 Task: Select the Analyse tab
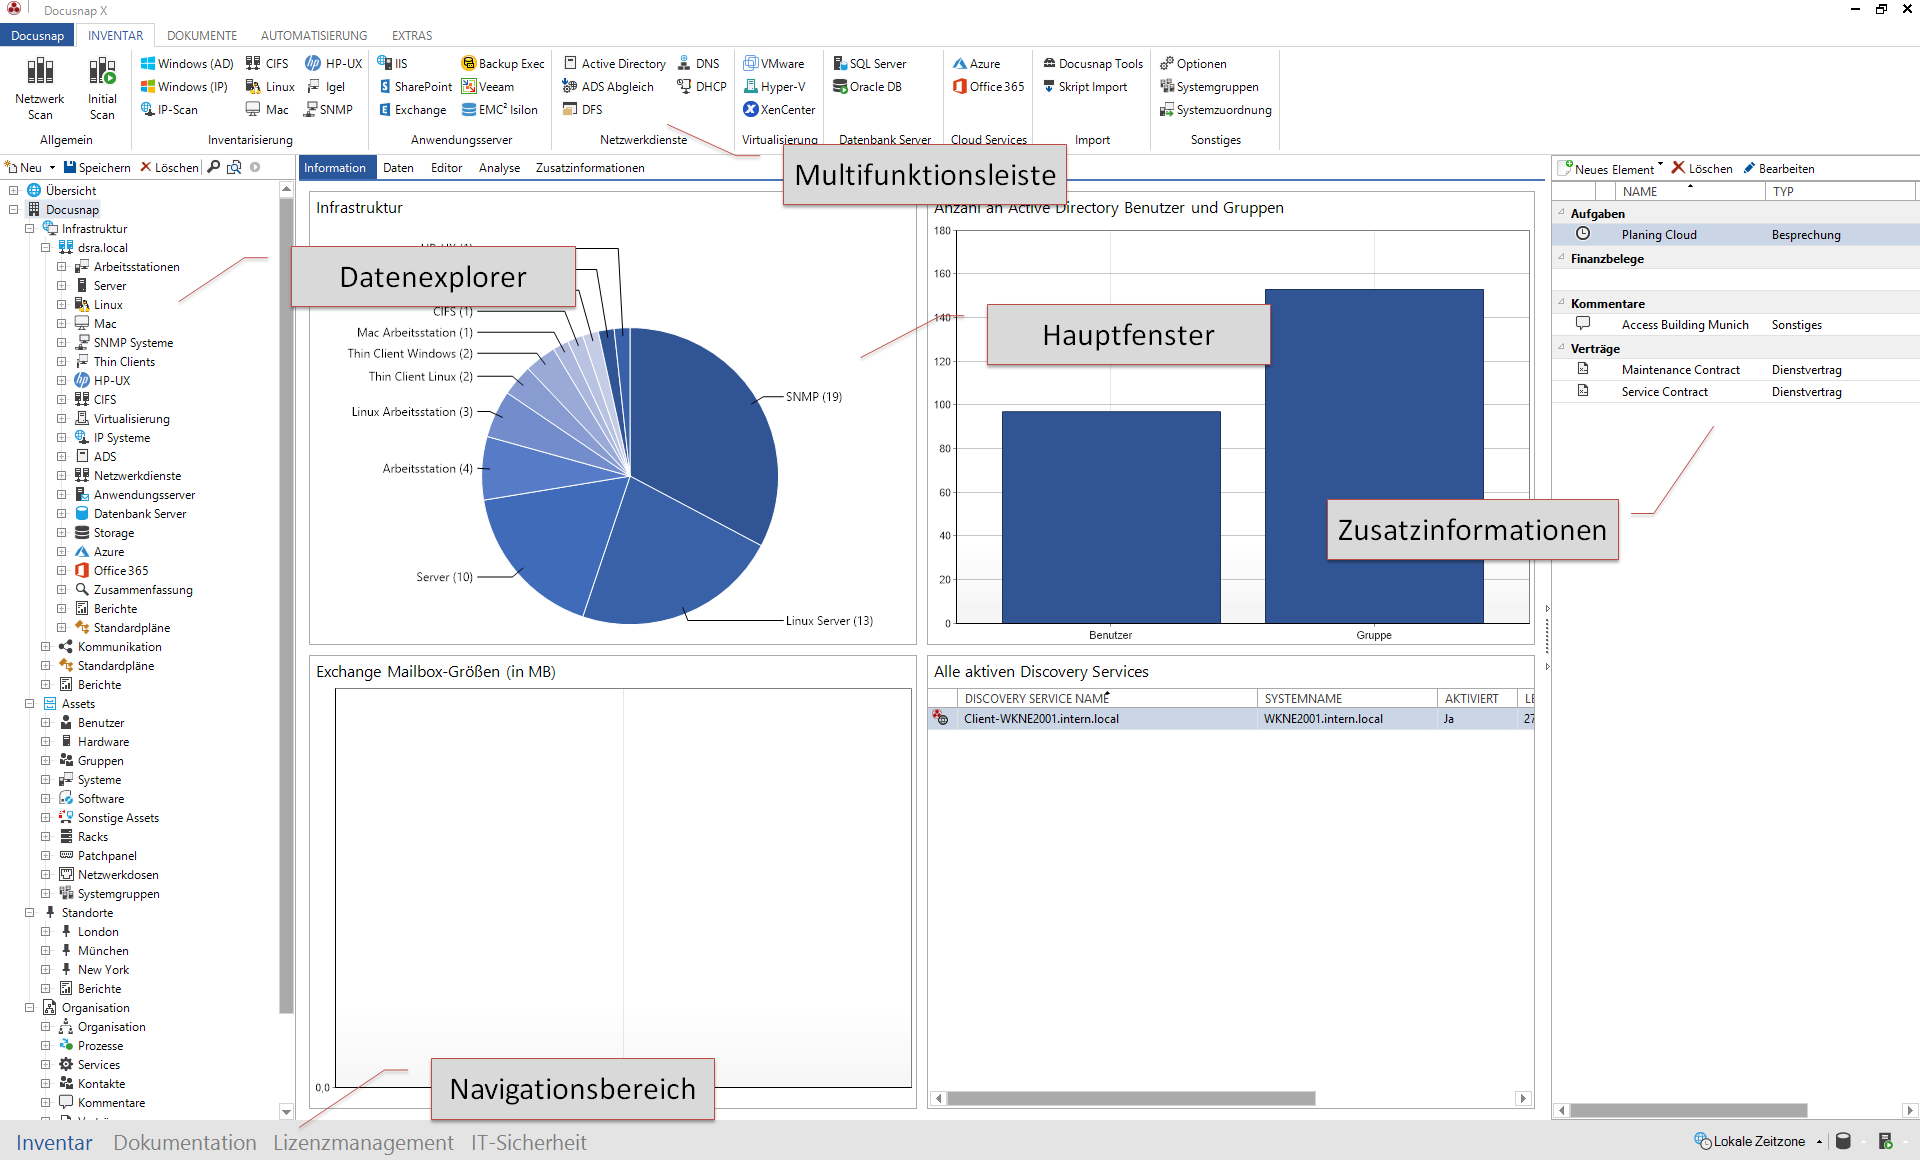point(498,167)
